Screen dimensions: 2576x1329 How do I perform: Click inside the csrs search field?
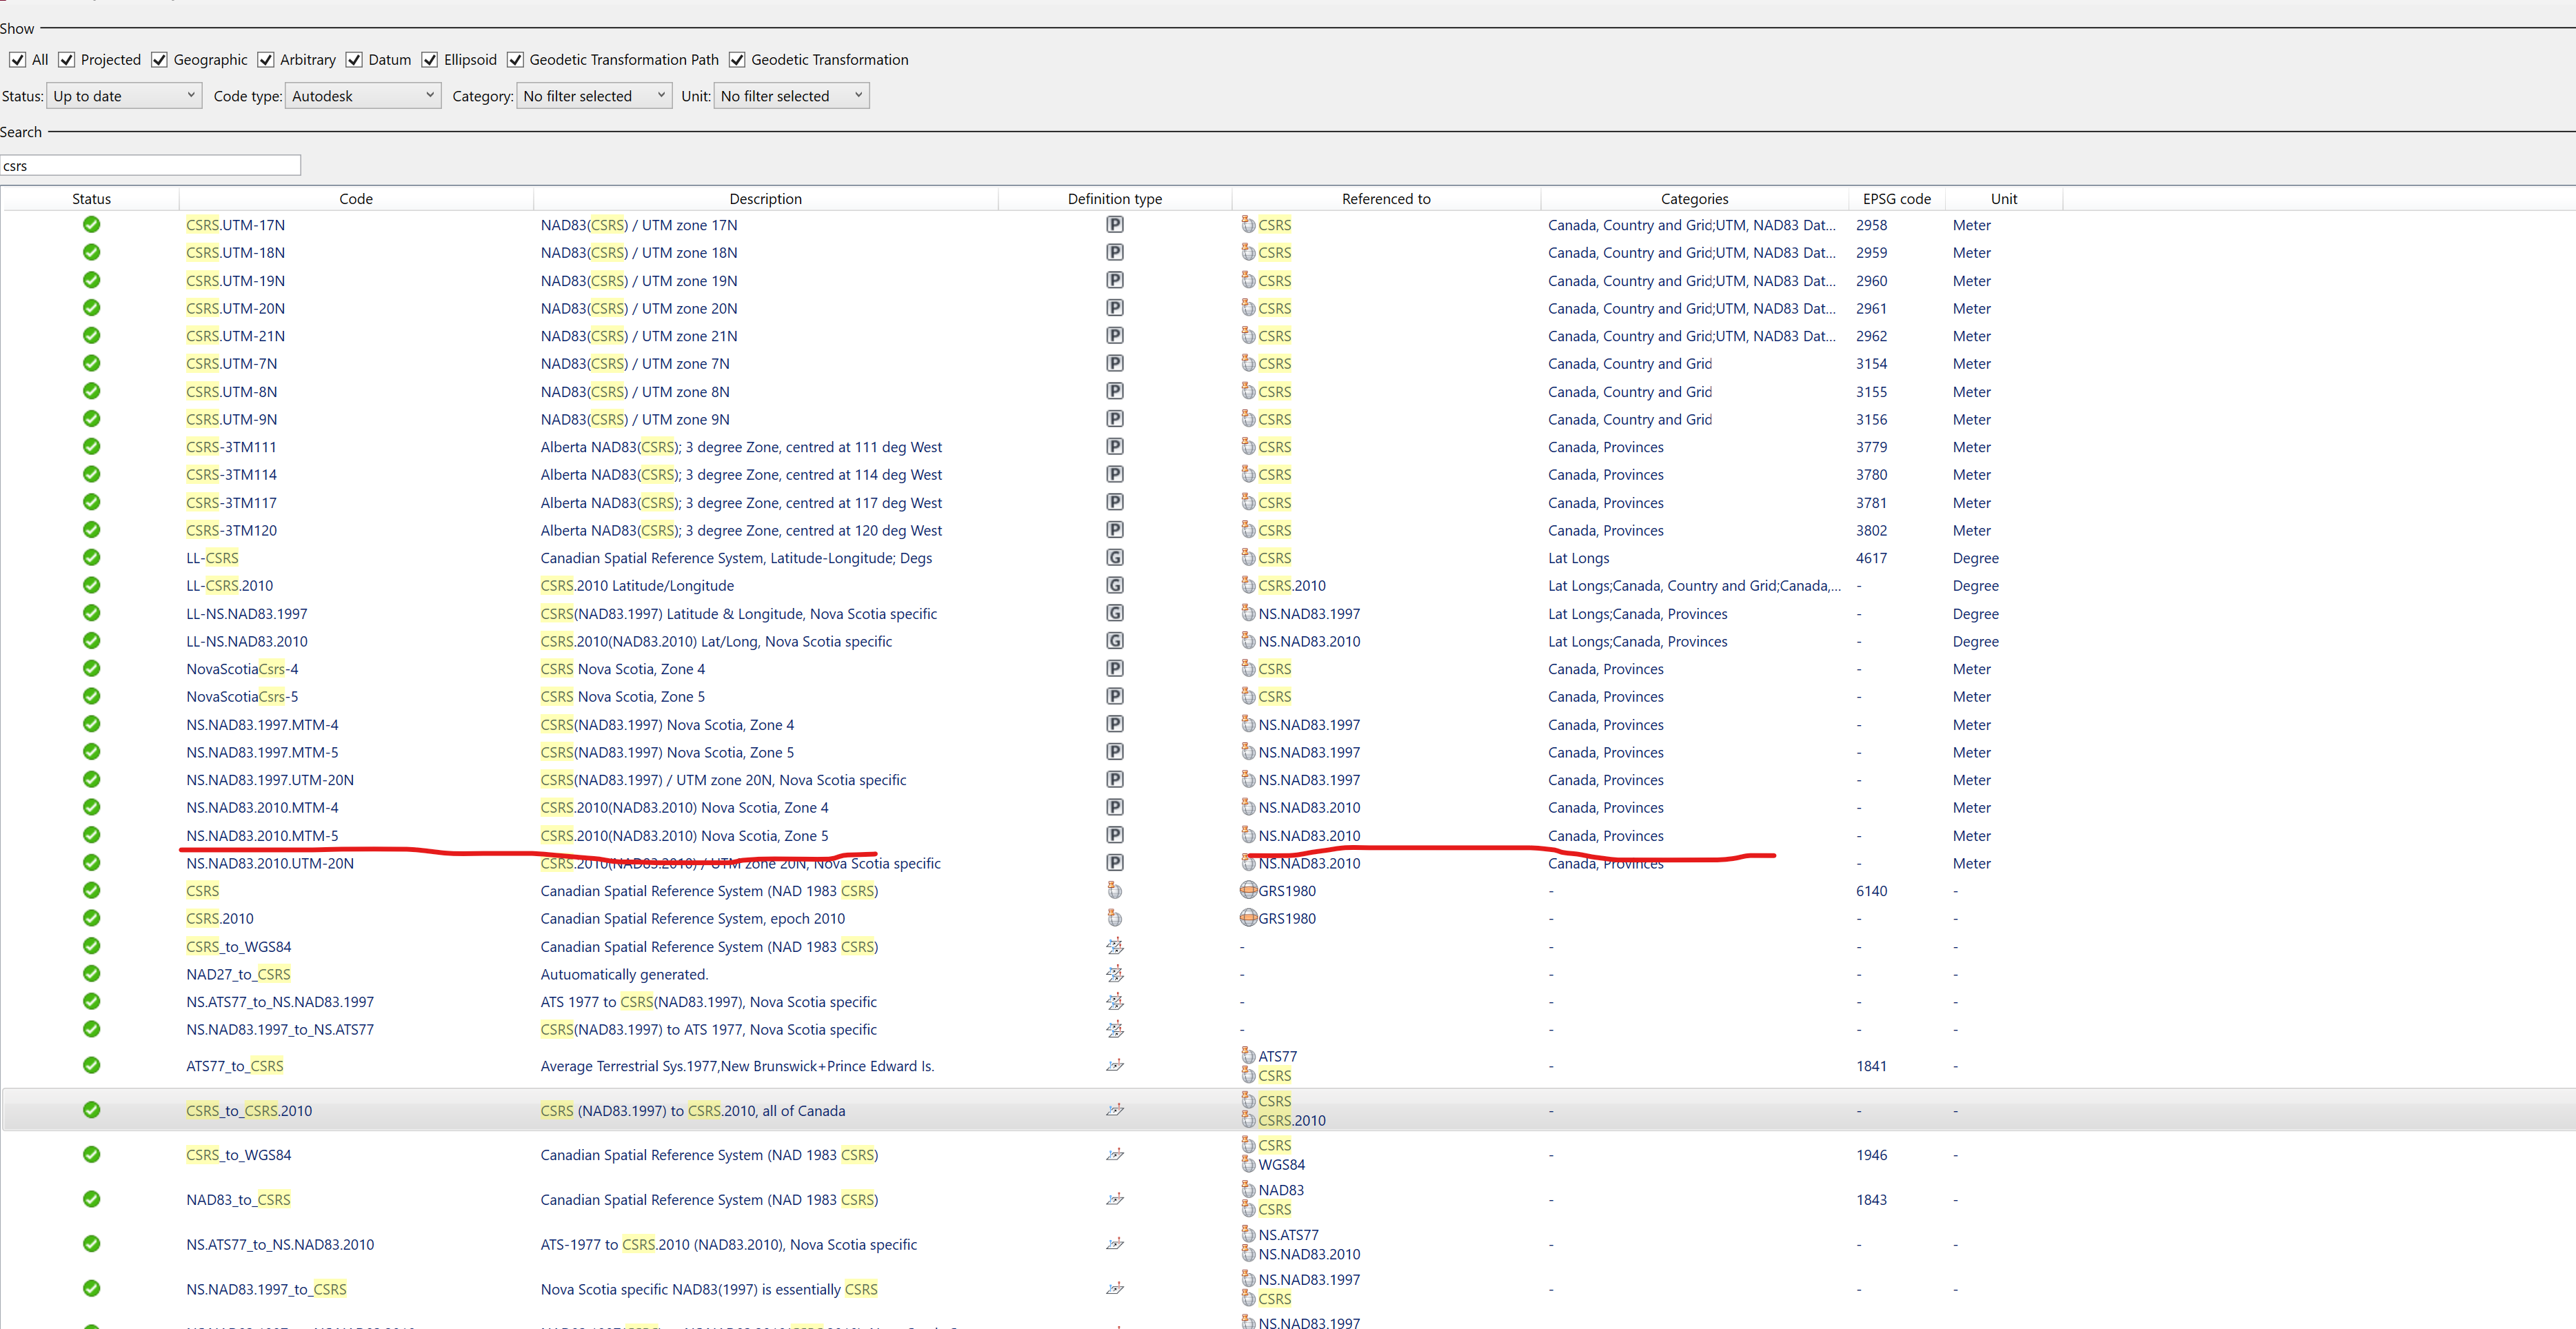point(150,165)
